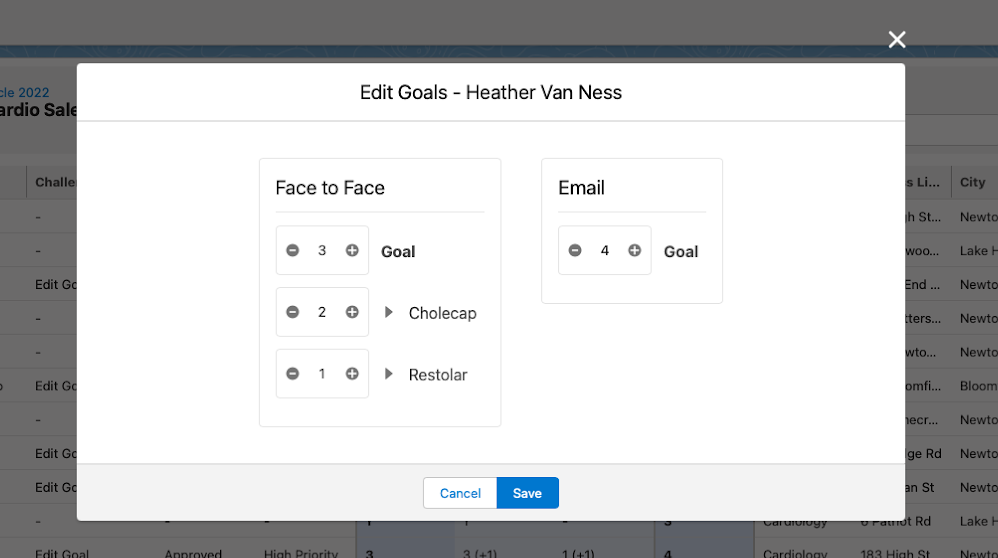Viewport: 998px width, 558px height.
Task: Click the Email goal number field
Action: click(x=605, y=250)
